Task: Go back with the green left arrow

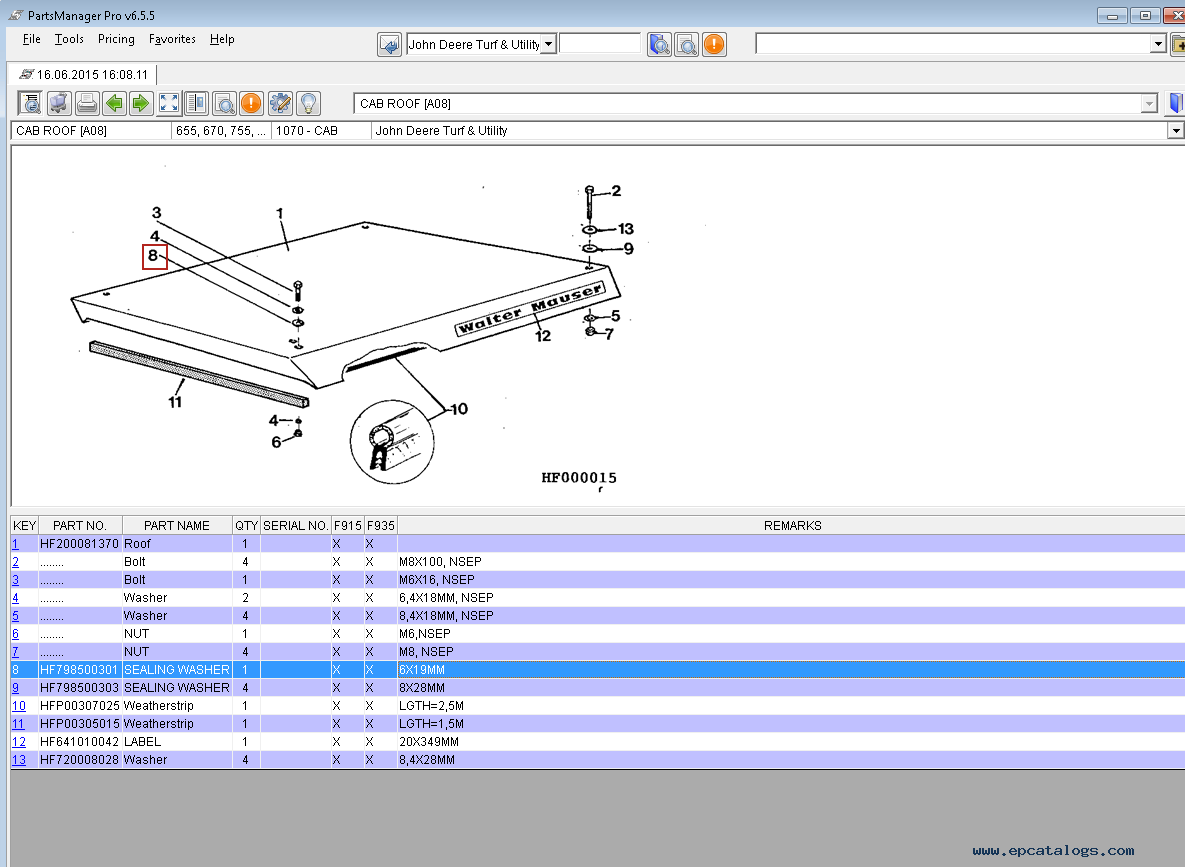Action: (114, 103)
